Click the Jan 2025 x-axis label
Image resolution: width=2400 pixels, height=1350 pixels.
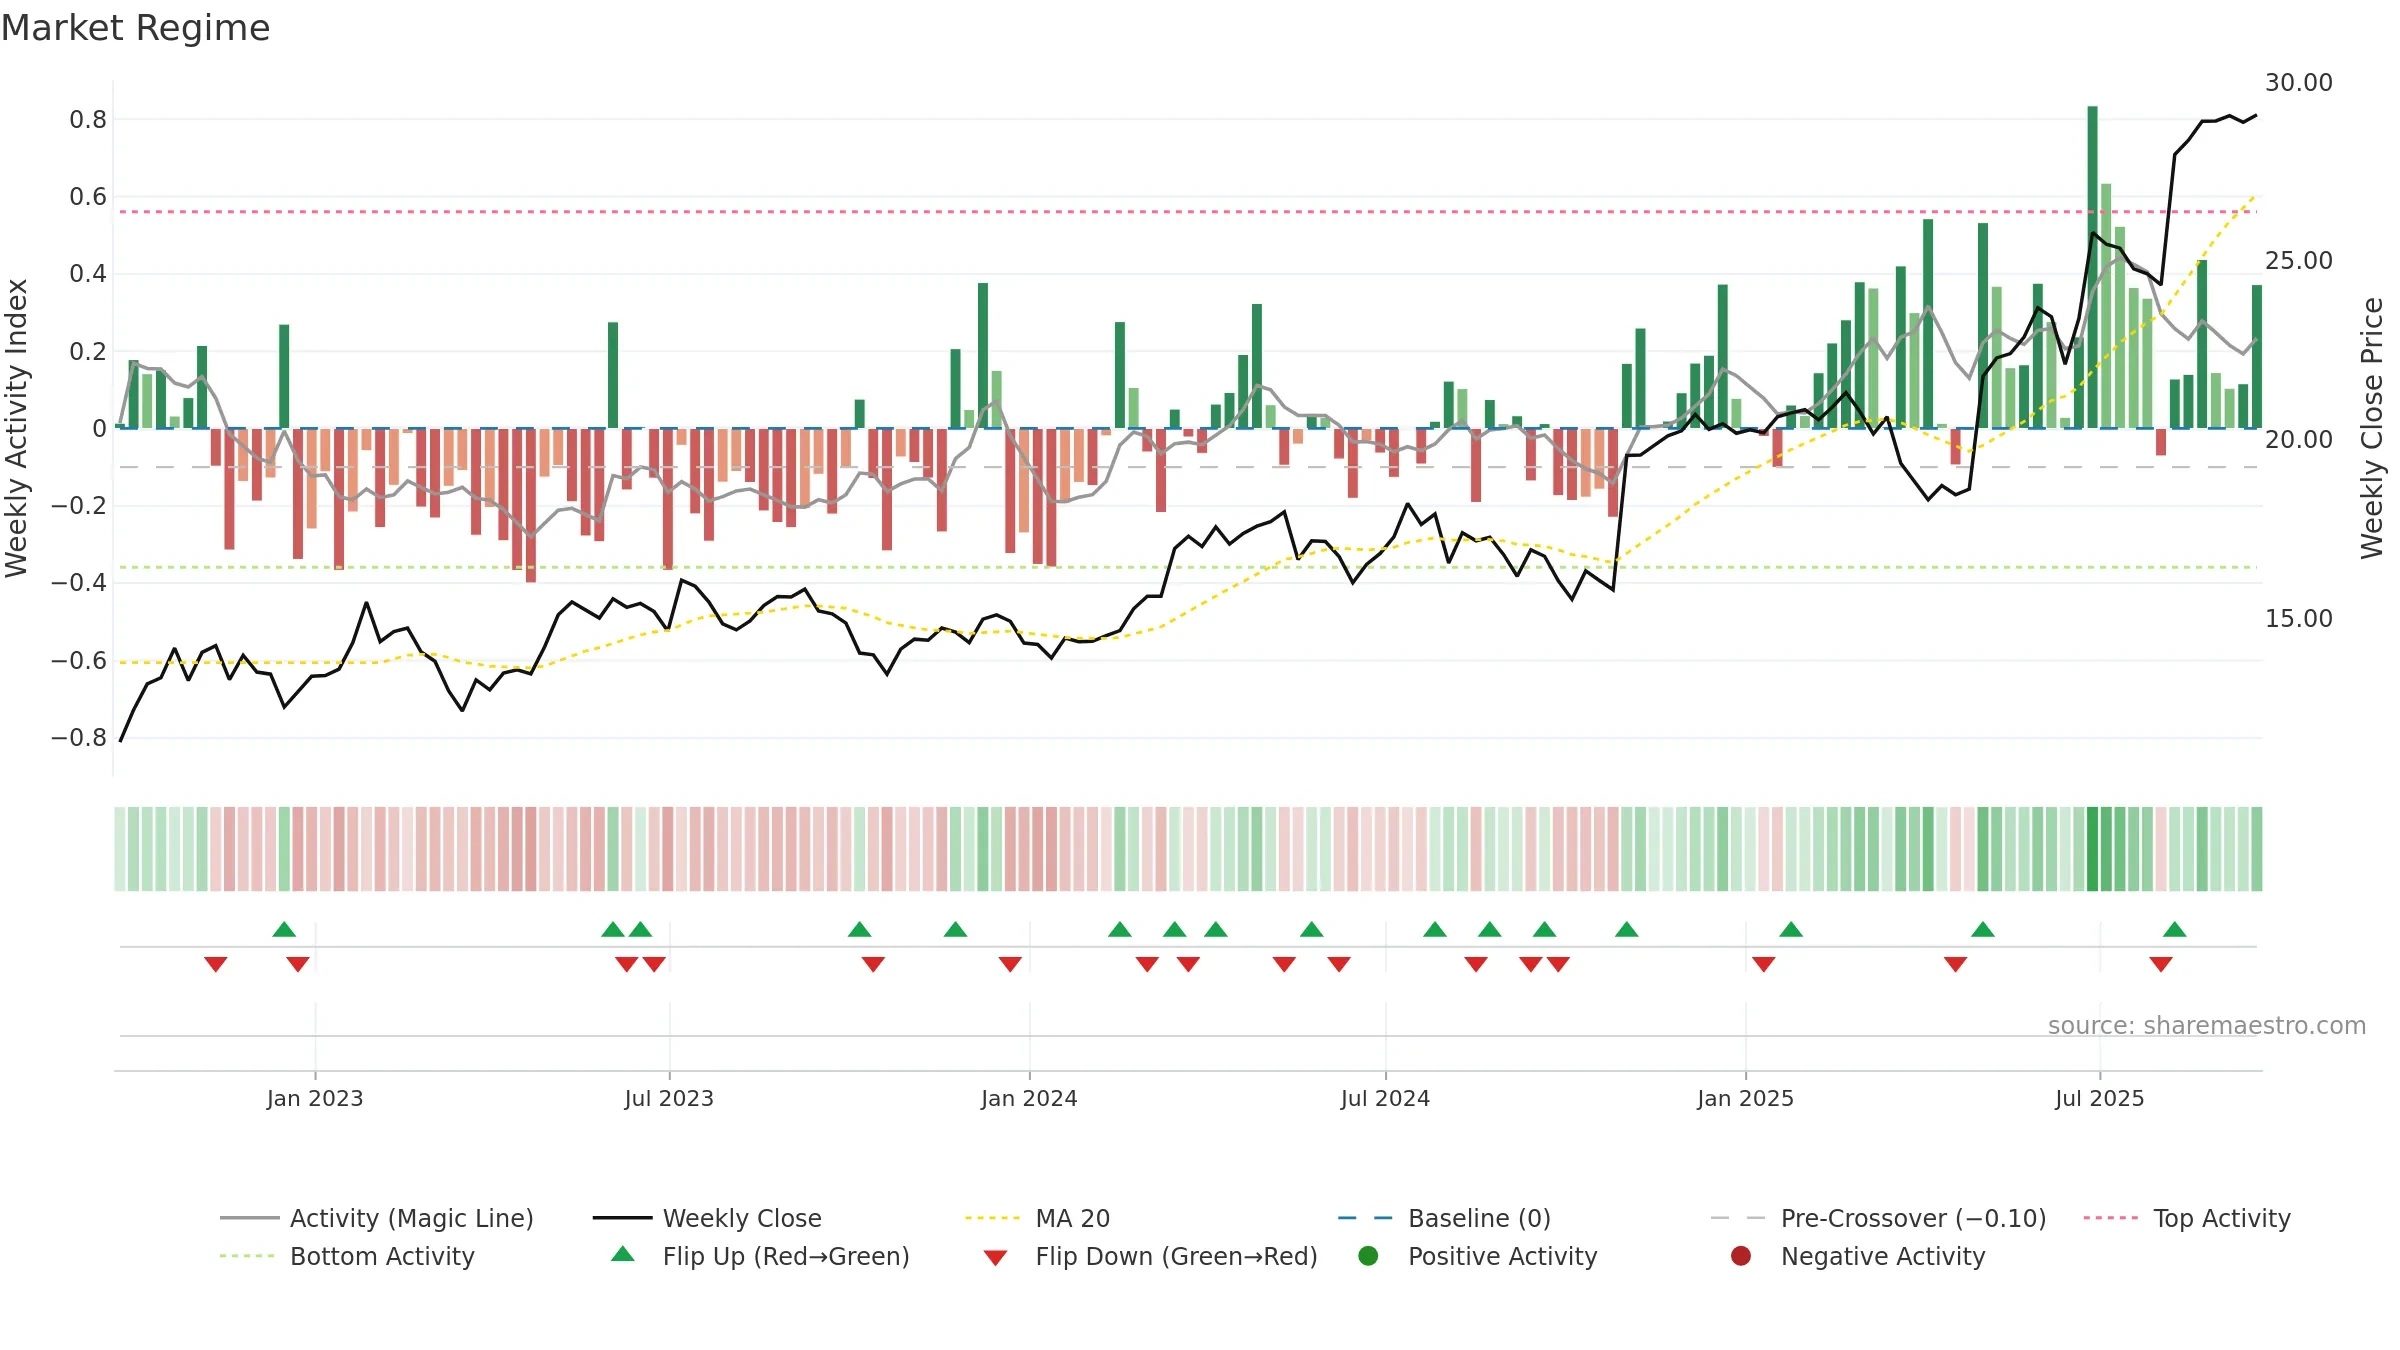[x=1745, y=1099]
